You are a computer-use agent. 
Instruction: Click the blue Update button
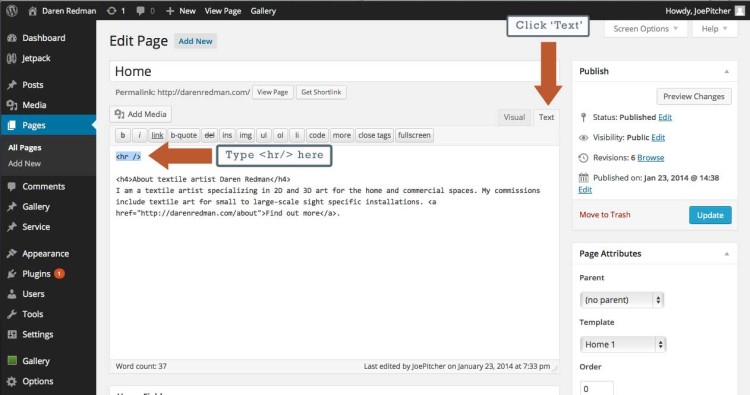[x=710, y=215]
